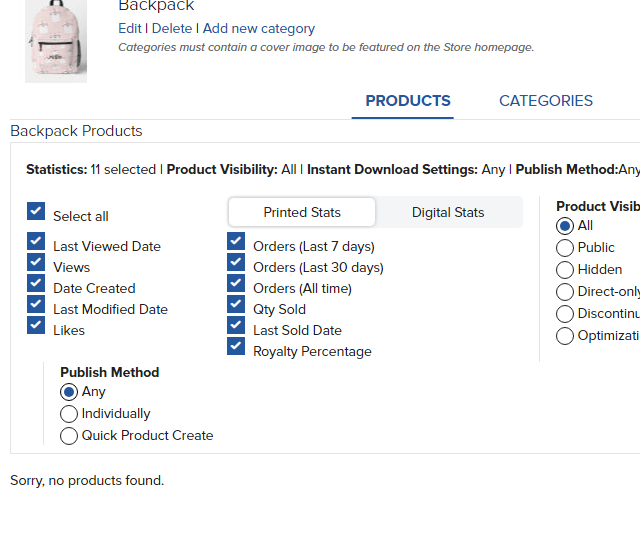Select Individually publish method
Screen dimensions: 640x555
69,414
